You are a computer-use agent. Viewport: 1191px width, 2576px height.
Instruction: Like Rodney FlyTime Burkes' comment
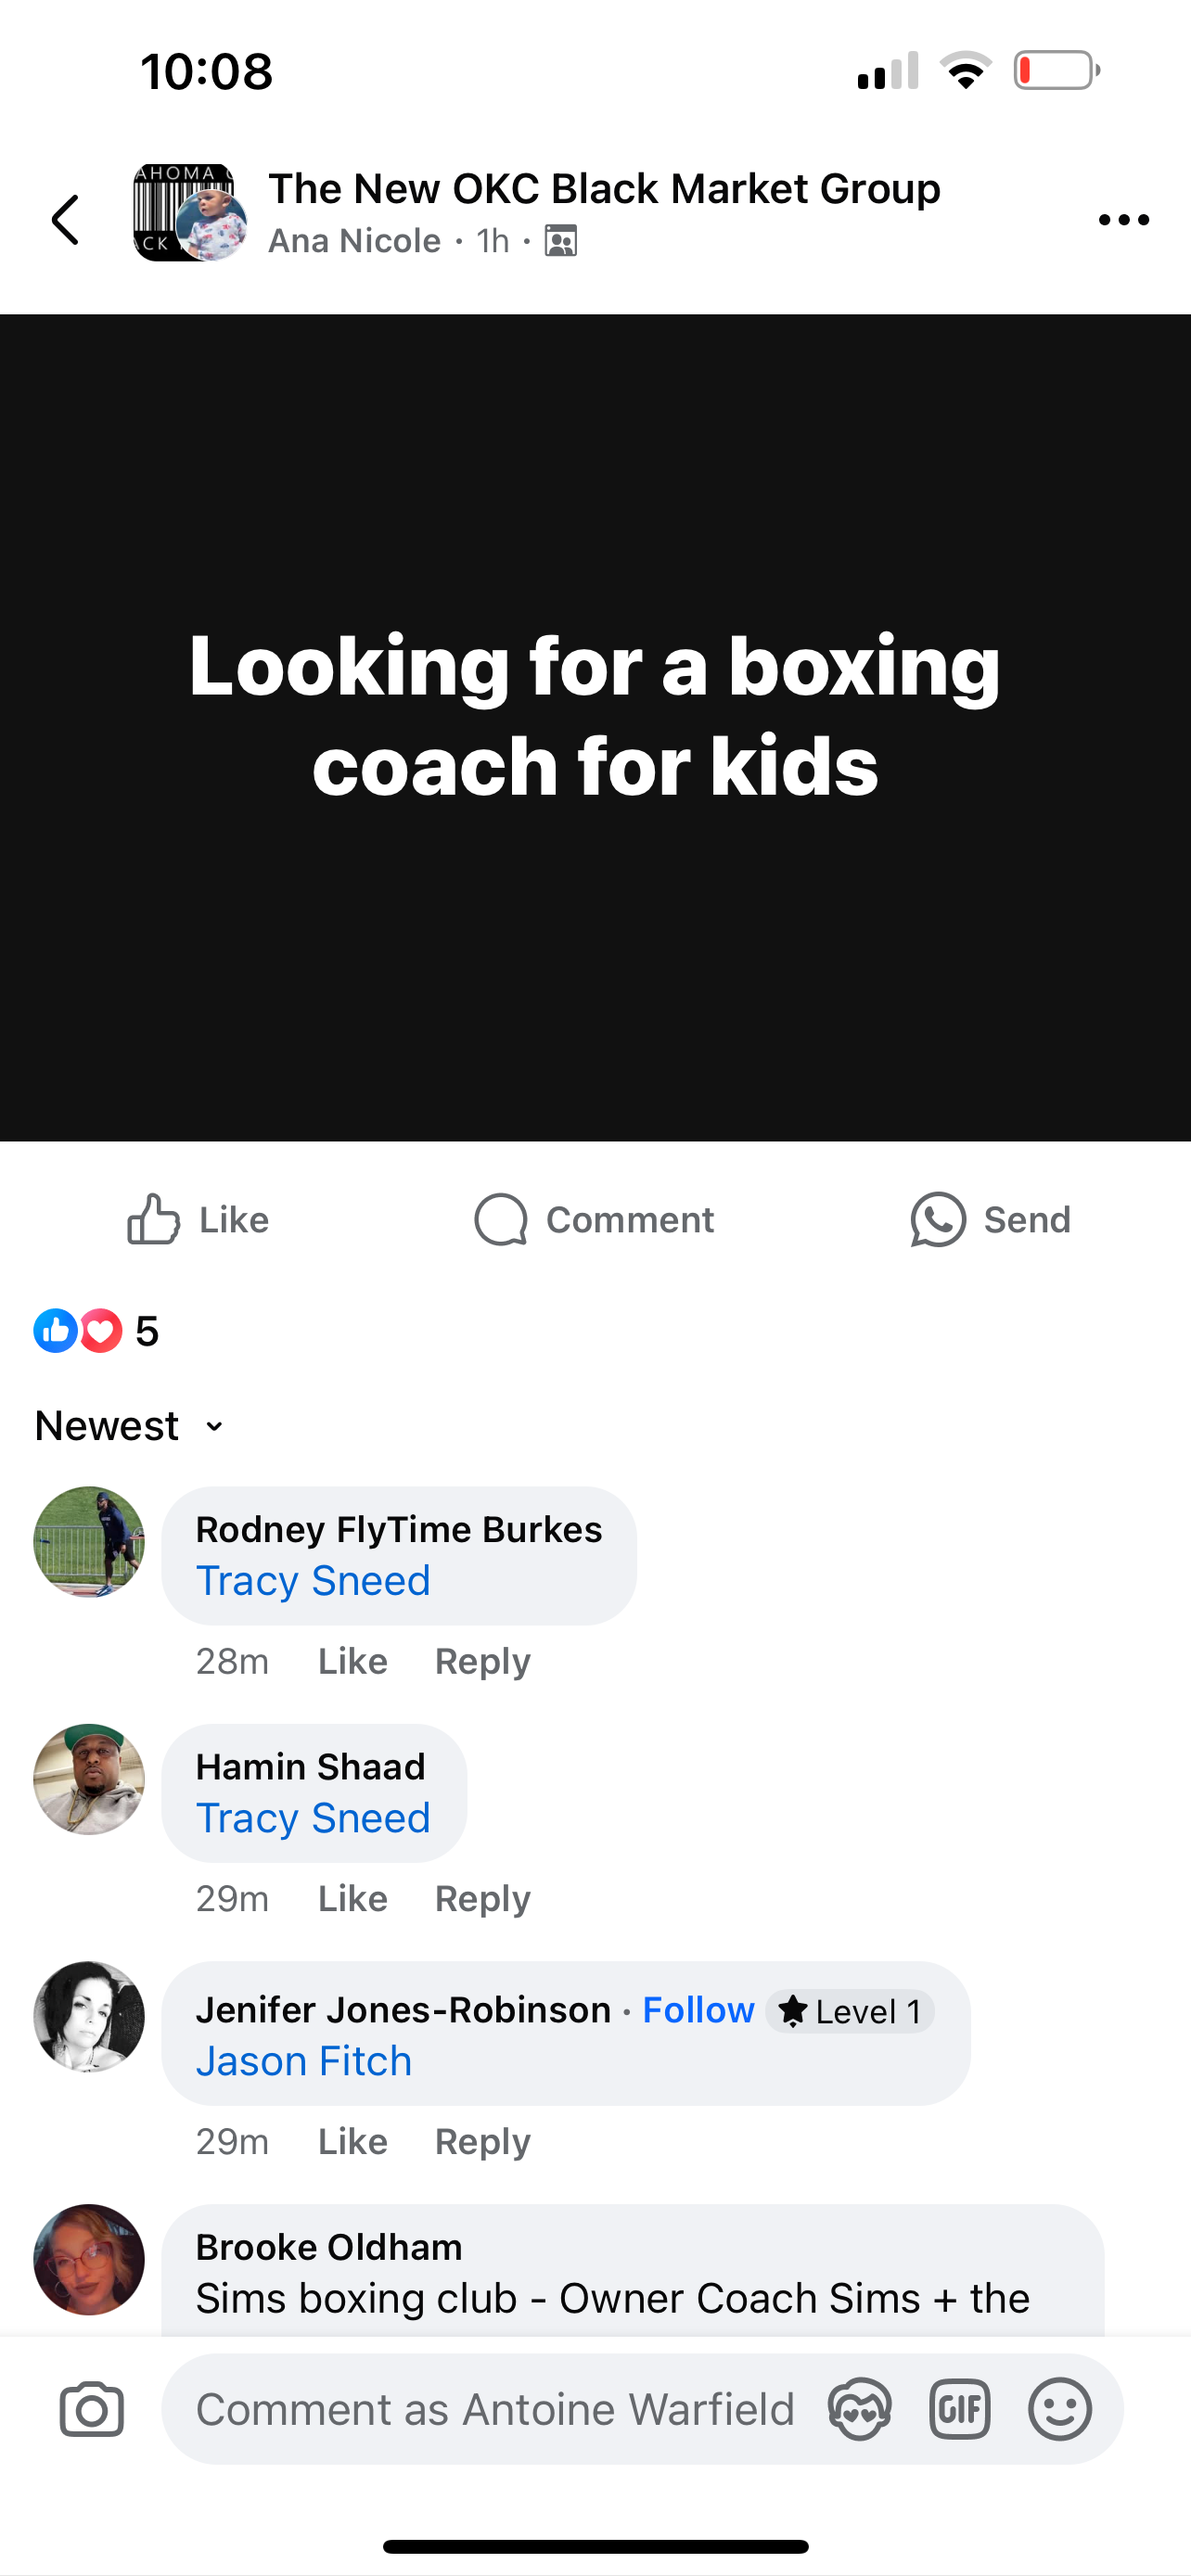353,1661
